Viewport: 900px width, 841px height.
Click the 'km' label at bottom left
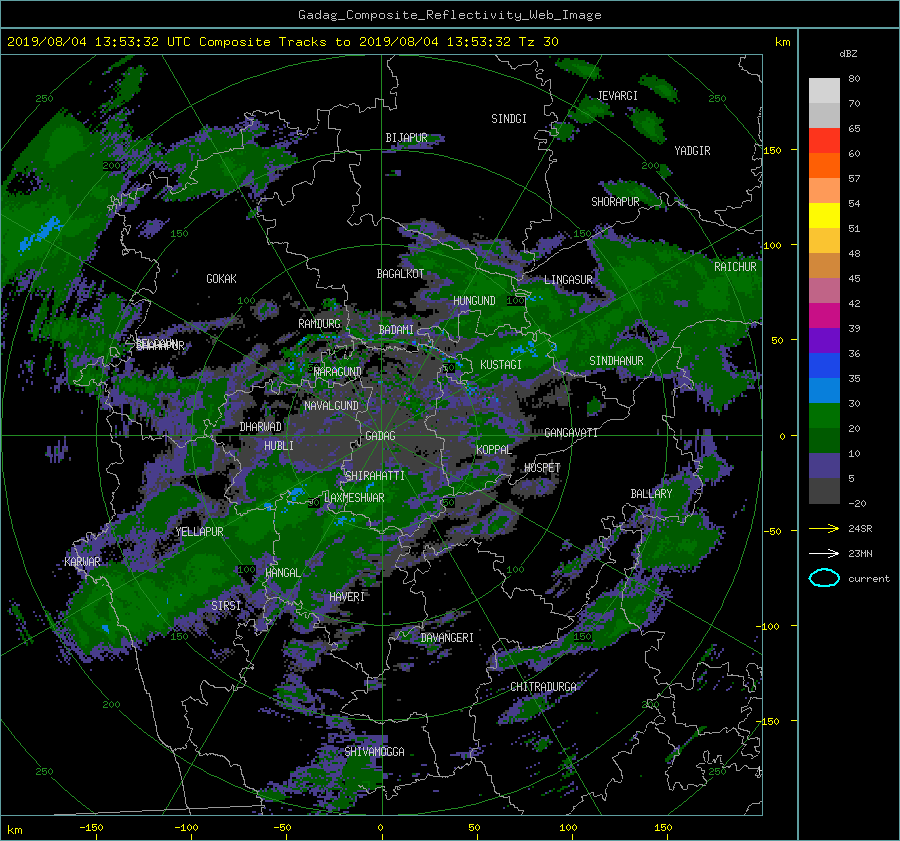(14, 830)
